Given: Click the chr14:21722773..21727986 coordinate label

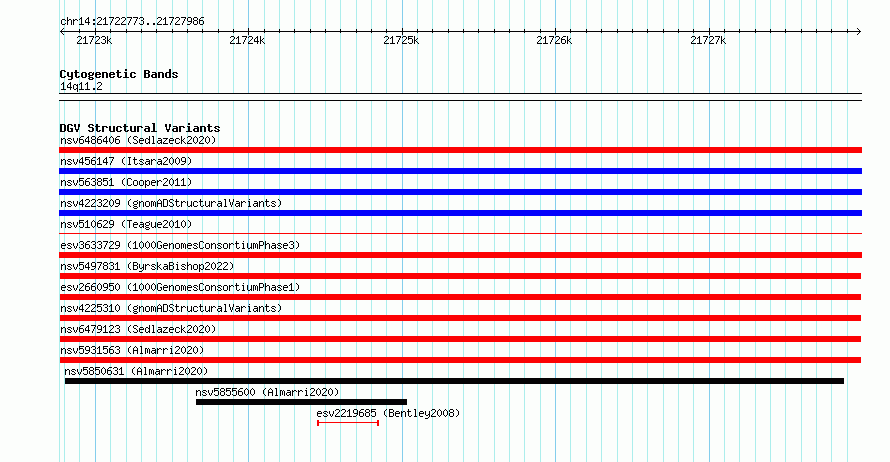Looking at the screenshot, I should click(132, 22).
